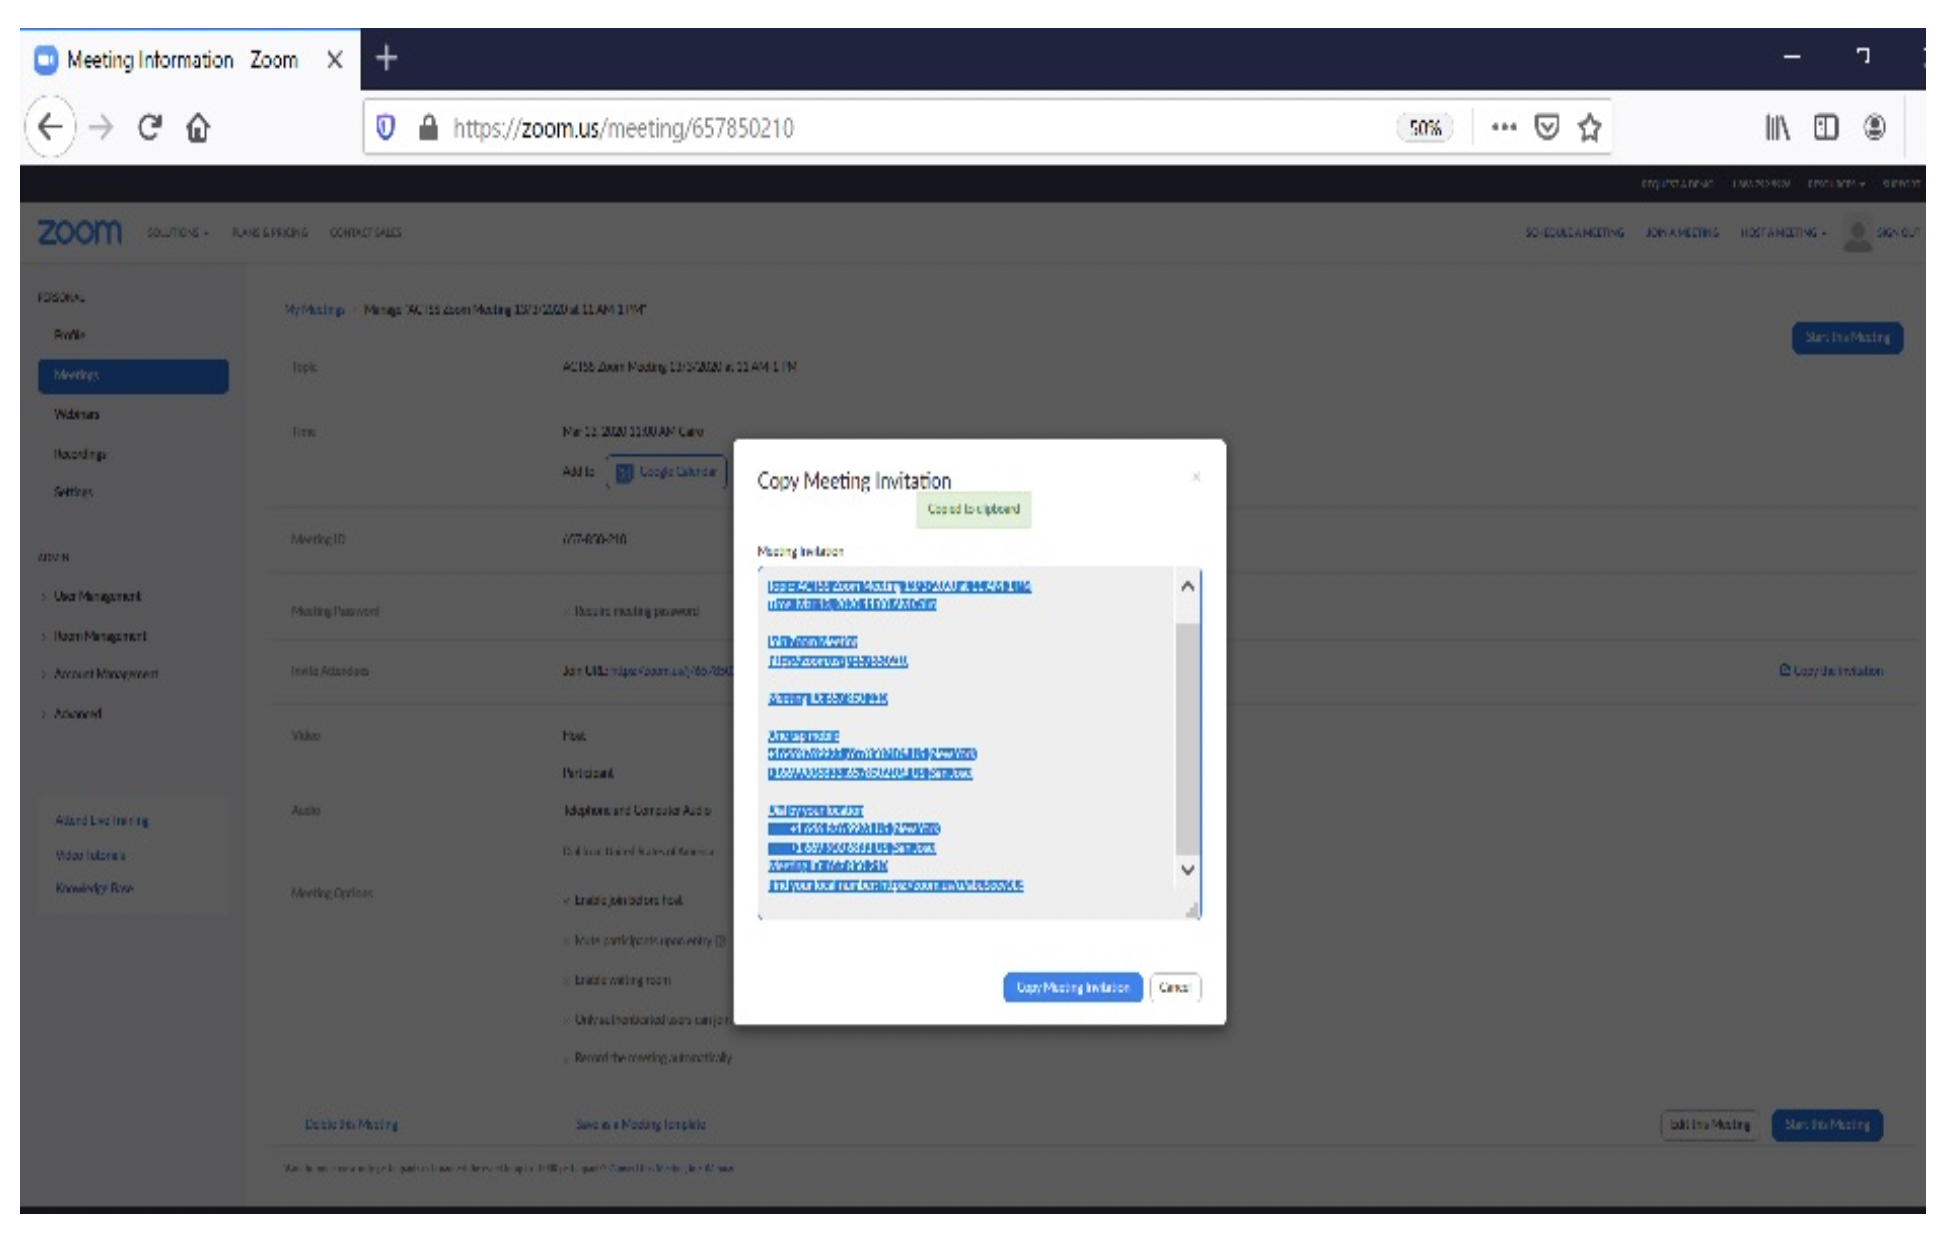1948x1242 pixels.
Task: Expand Account Management section
Action: 105,674
